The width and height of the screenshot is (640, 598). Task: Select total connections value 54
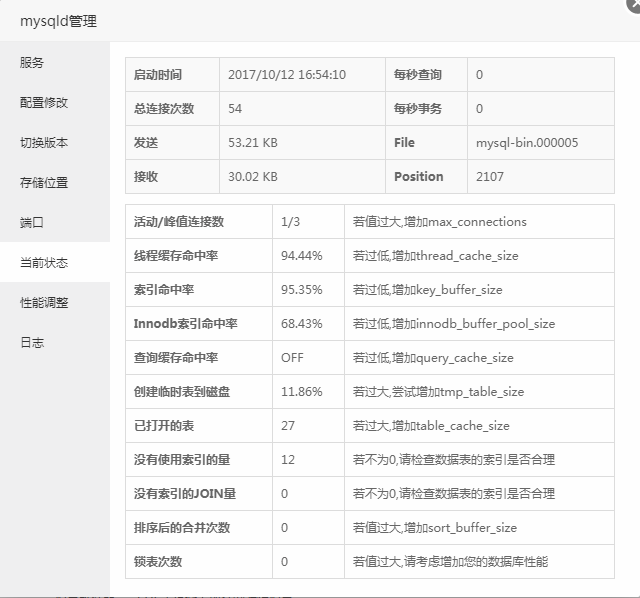[x=235, y=109]
